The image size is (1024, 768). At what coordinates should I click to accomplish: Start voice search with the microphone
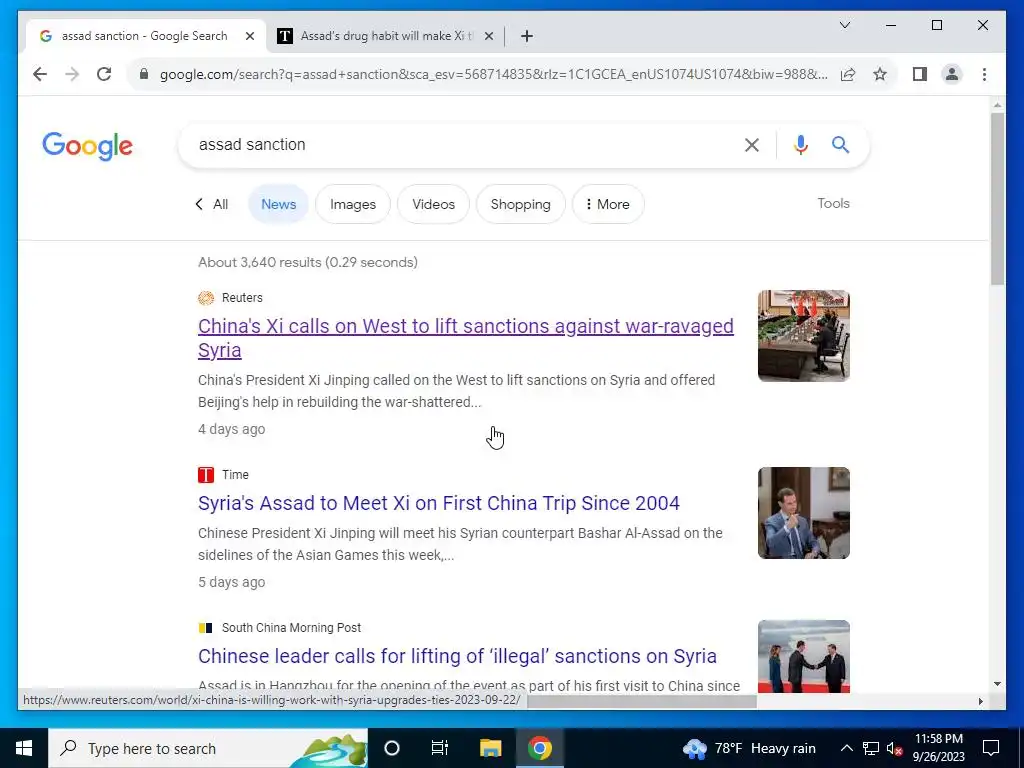[x=801, y=145]
